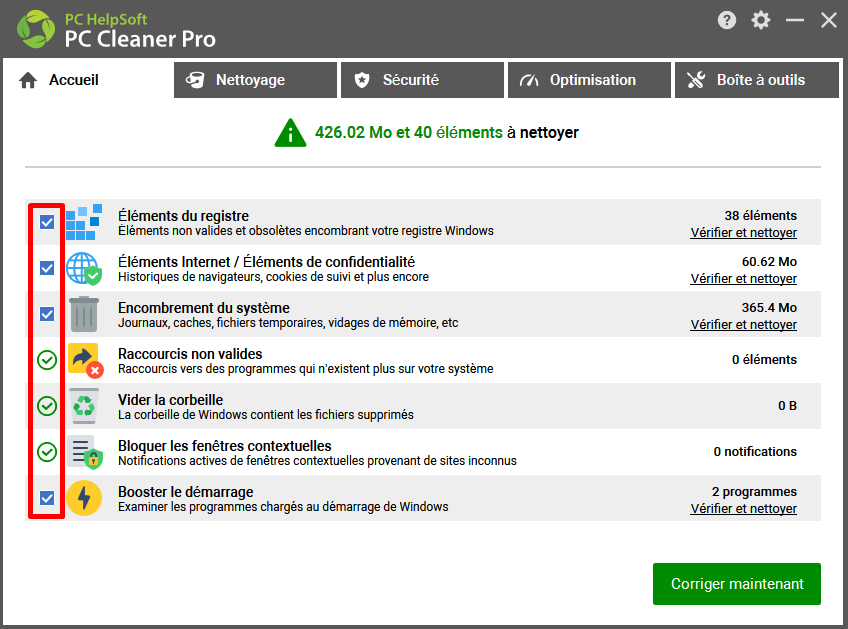
Task: Open the Nettoyage tab
Action: (255, 80)
